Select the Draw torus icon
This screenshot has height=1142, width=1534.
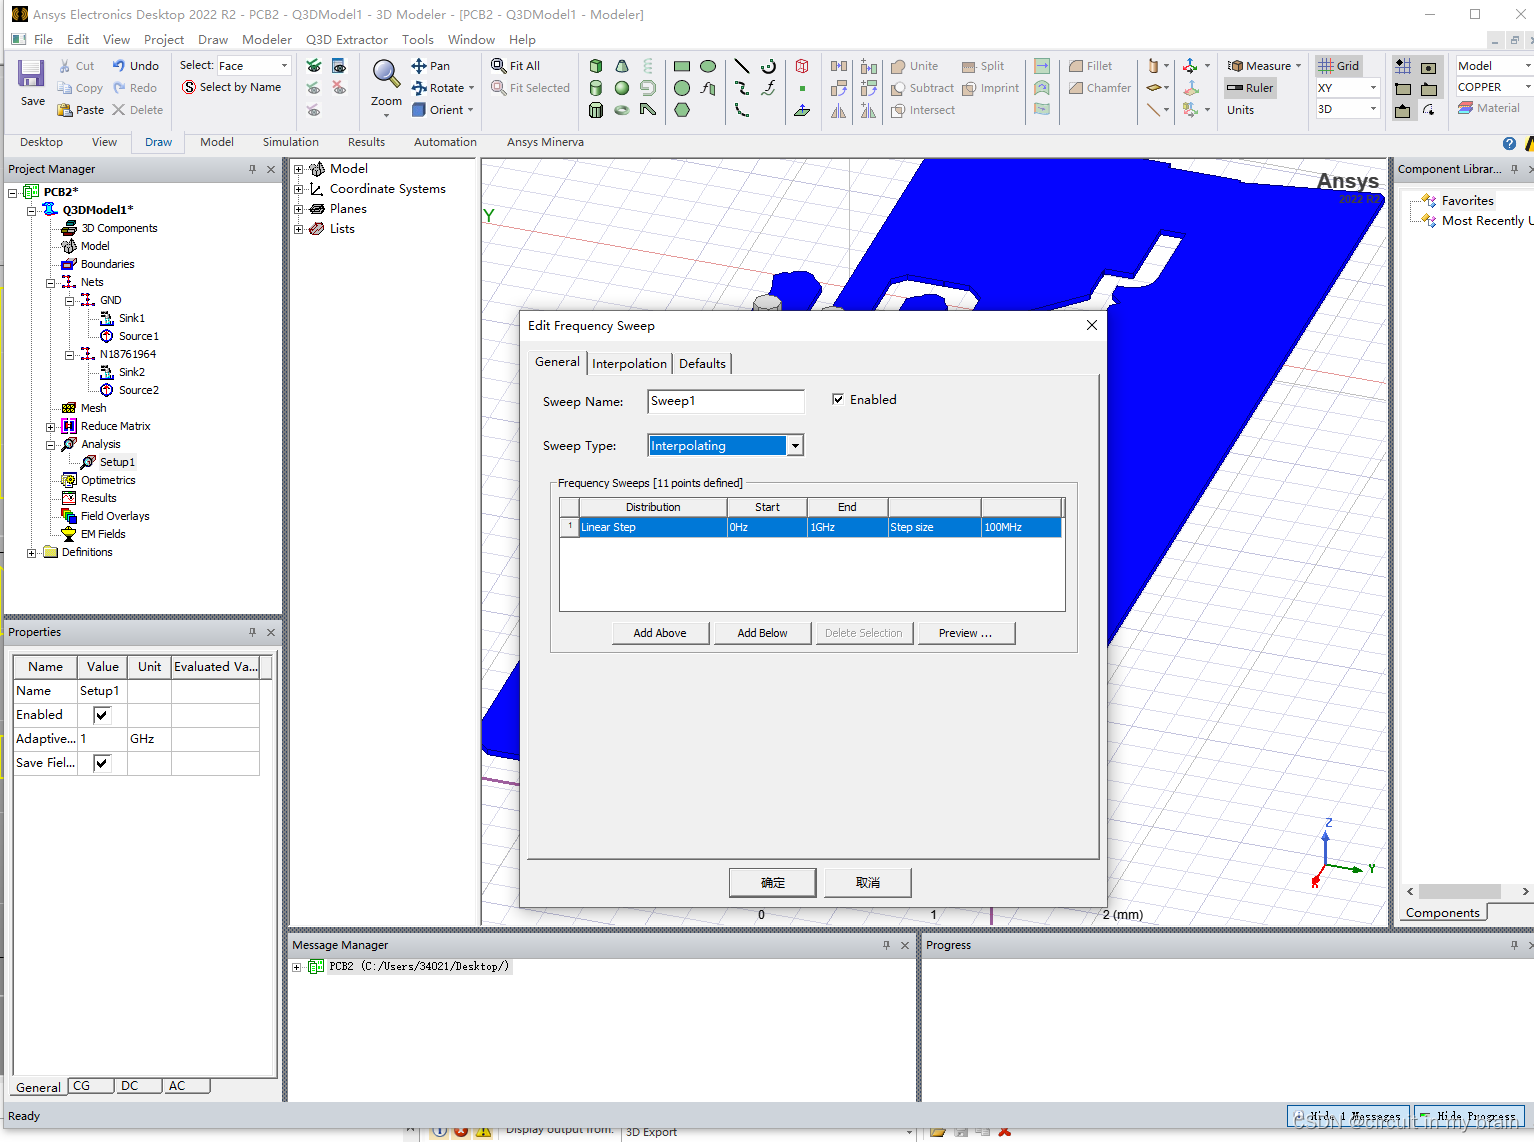tap(622, 110)
